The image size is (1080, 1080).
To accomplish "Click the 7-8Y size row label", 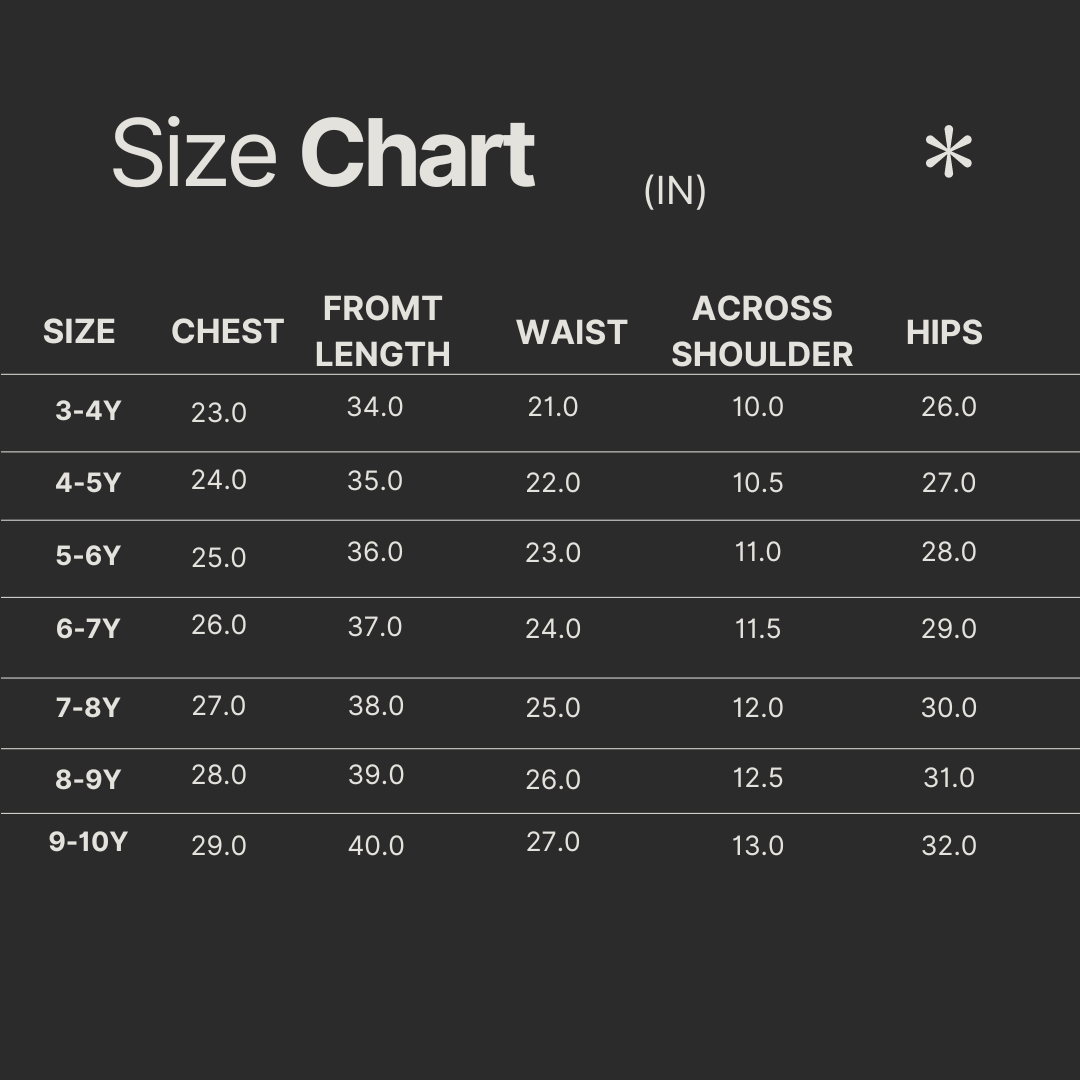I will point(88,708).
